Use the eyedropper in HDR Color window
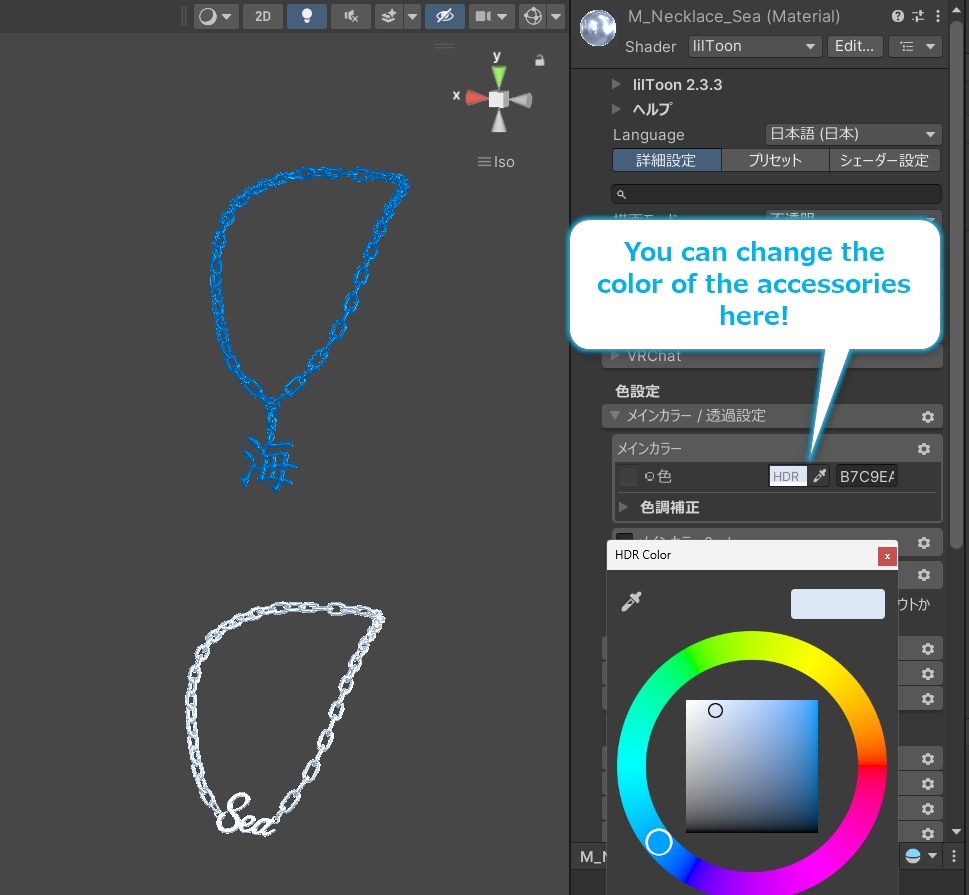Viewport: 969px width, 895px height. click(x=632, y=601)
